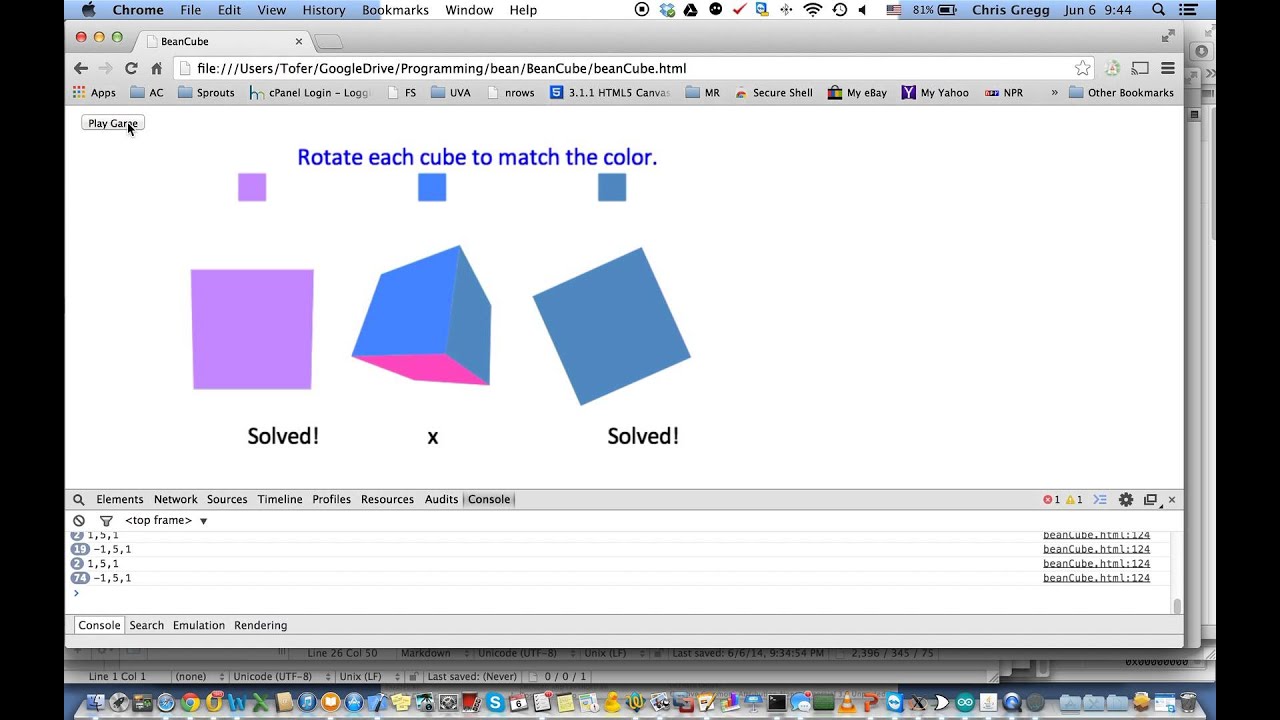Clear the console with the clear icon
The height and width of the screenshot is (720, 1280).
coord(79,520)
